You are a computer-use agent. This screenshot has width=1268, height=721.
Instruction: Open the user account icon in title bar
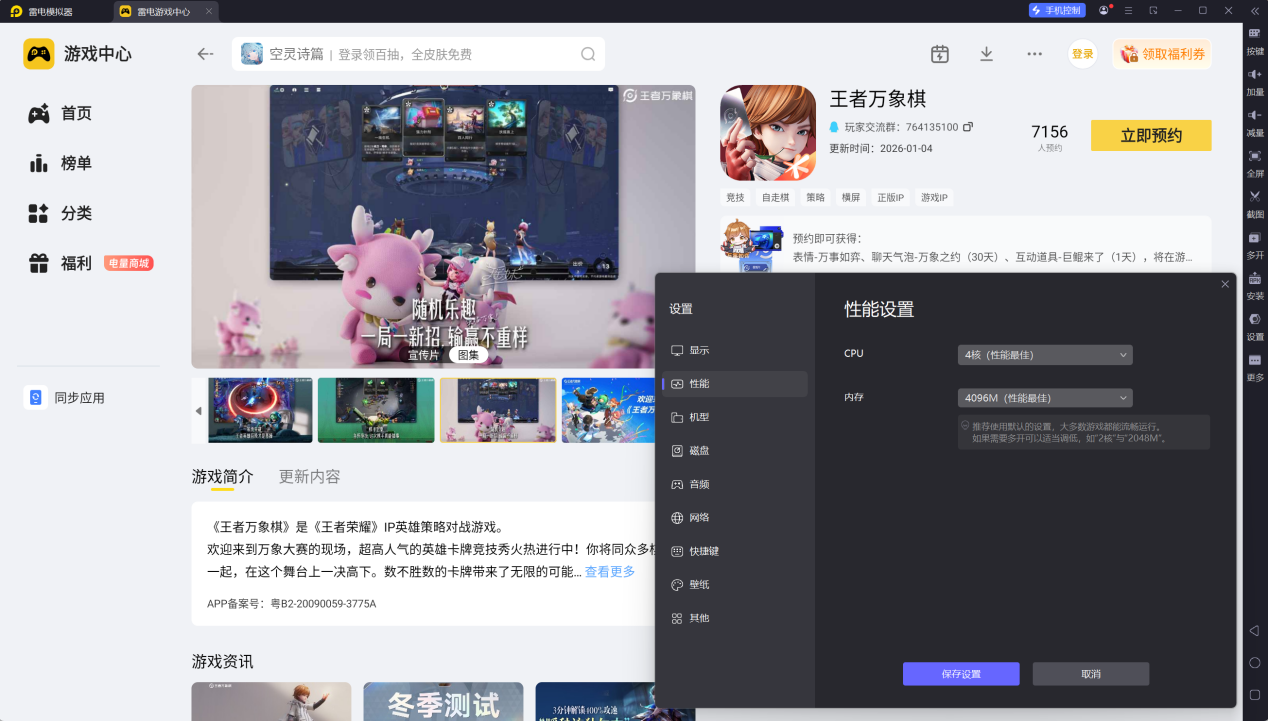pyautogui.click(x=1104, y=10)
